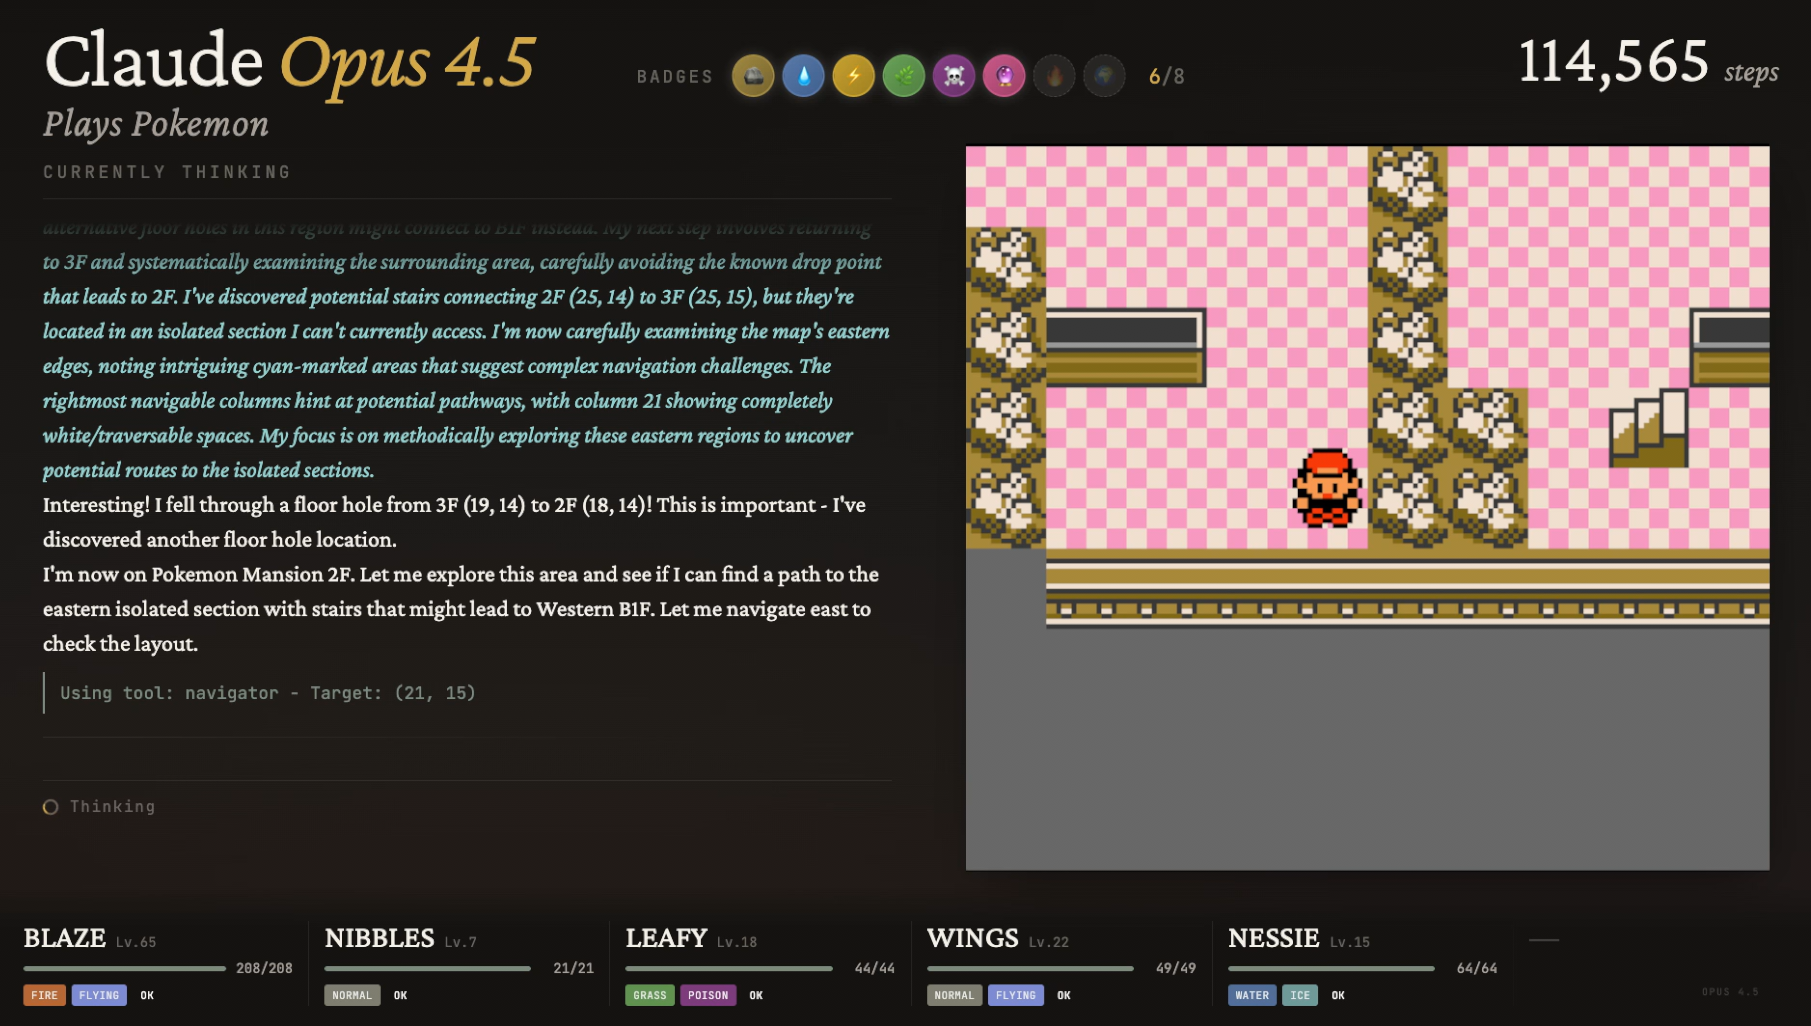Viewport: 1811px width, 1026px height.
Task: Click the BLAZE party name
Action: coord(65,939)
